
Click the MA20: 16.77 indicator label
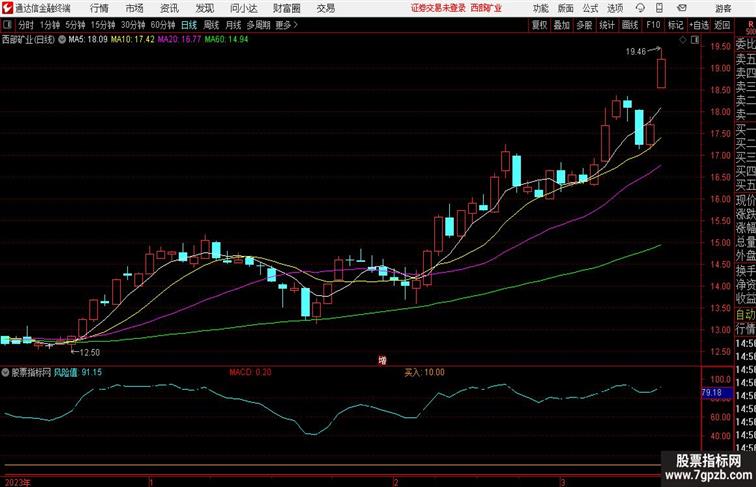179,40
